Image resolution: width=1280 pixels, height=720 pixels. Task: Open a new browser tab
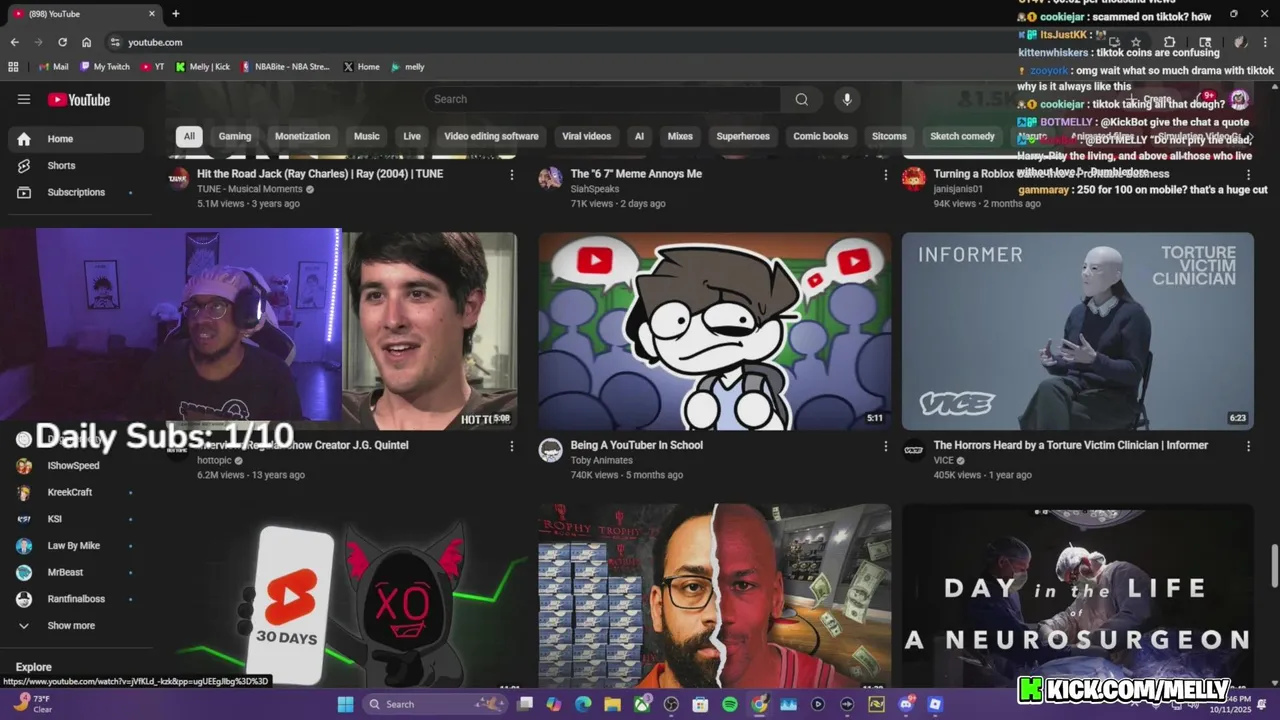176,14
